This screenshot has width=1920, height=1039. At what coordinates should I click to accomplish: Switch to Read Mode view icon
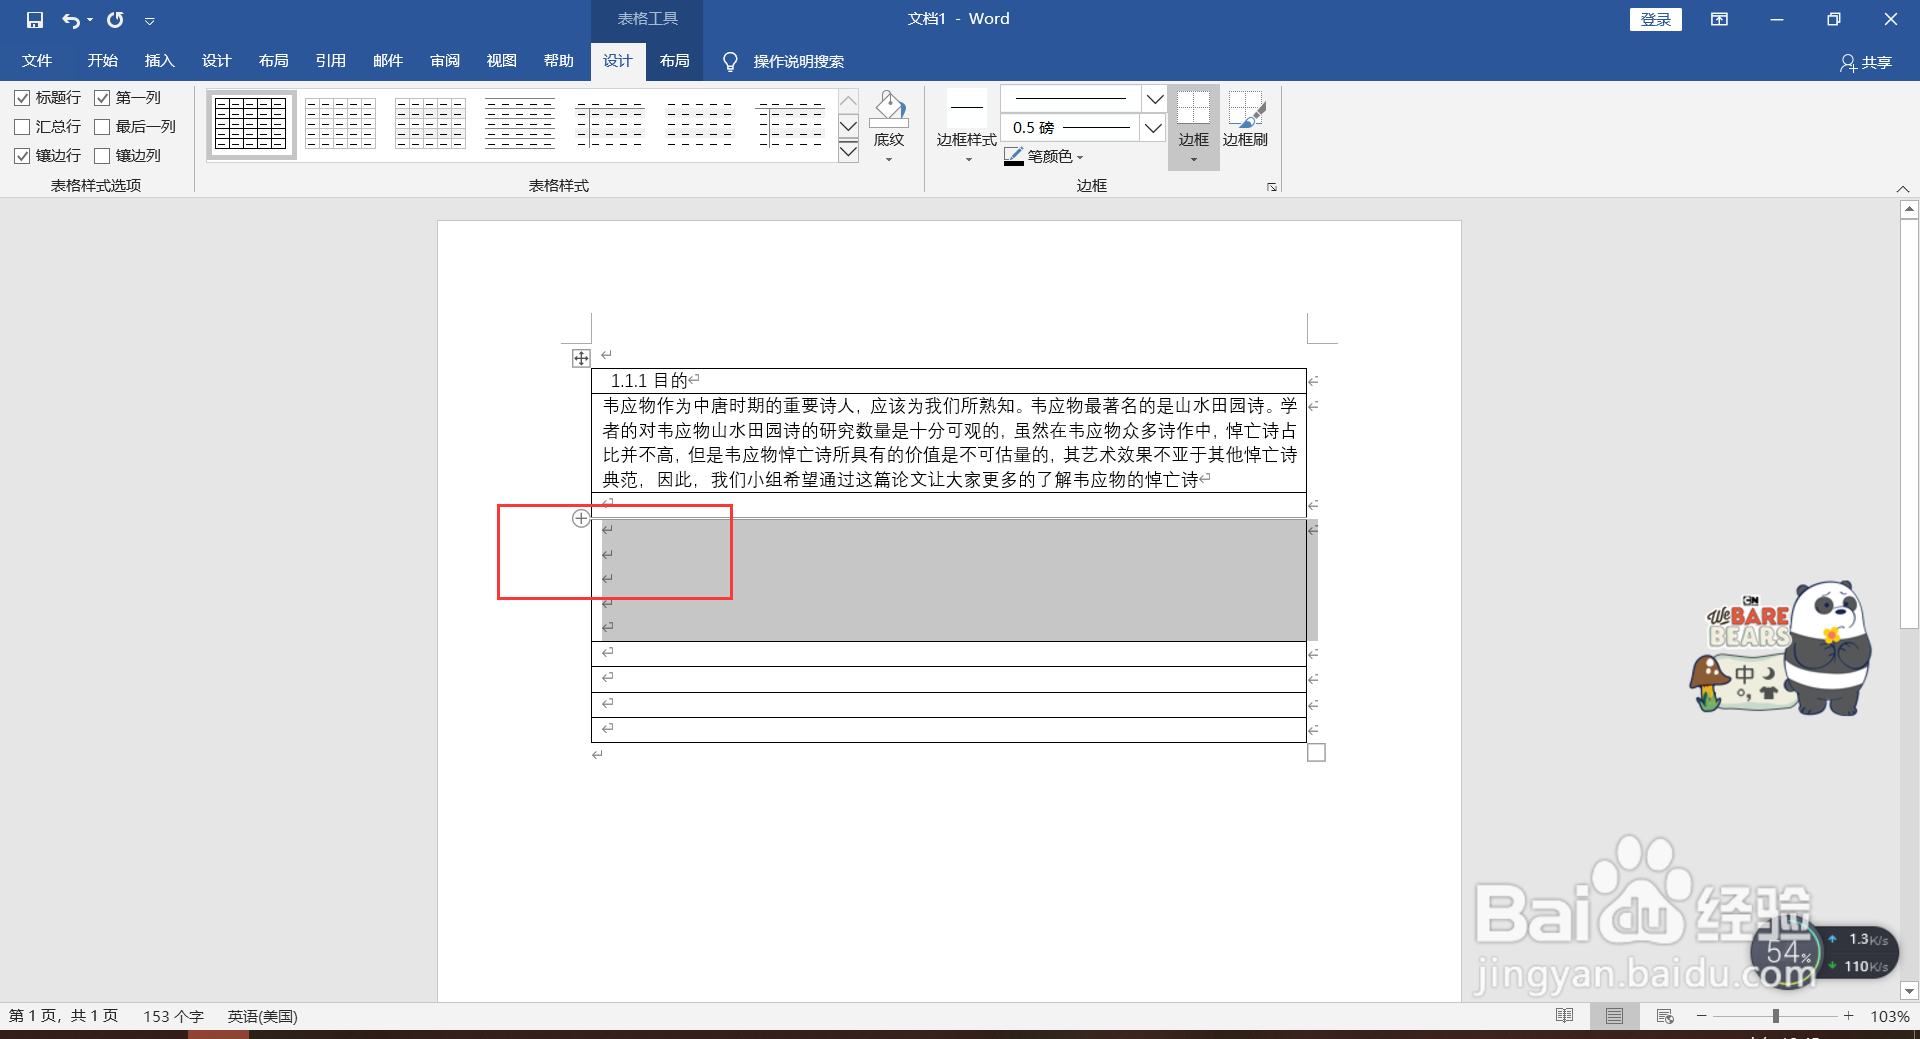tap(1565, 1016)
